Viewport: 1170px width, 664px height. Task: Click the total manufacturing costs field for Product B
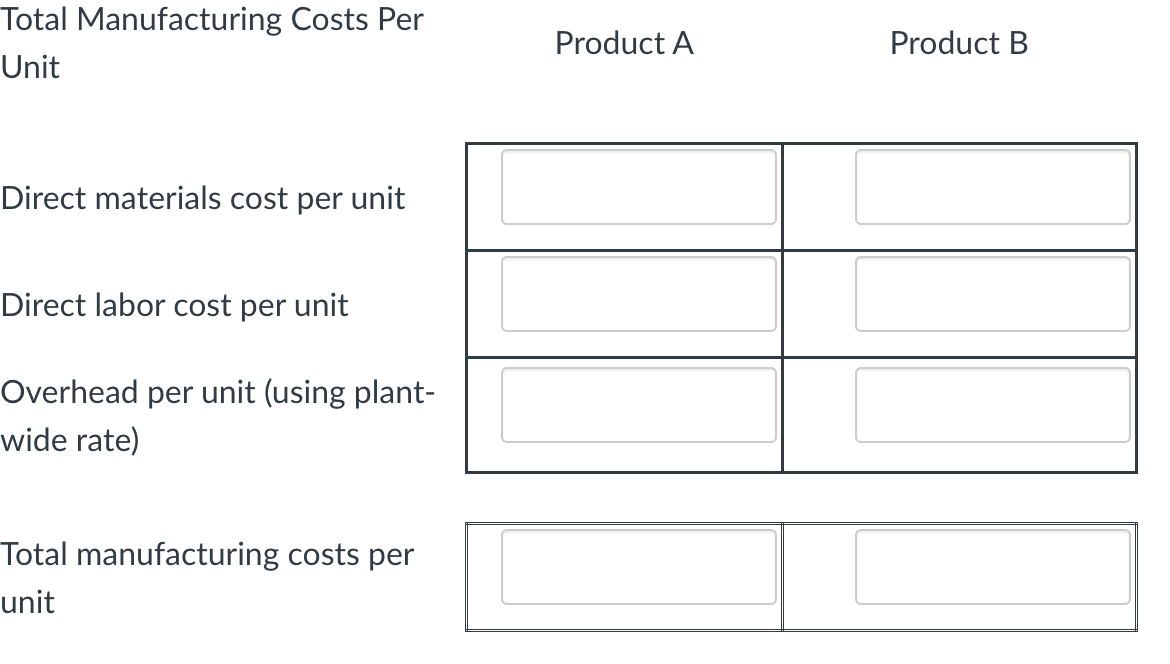[993, 567]
